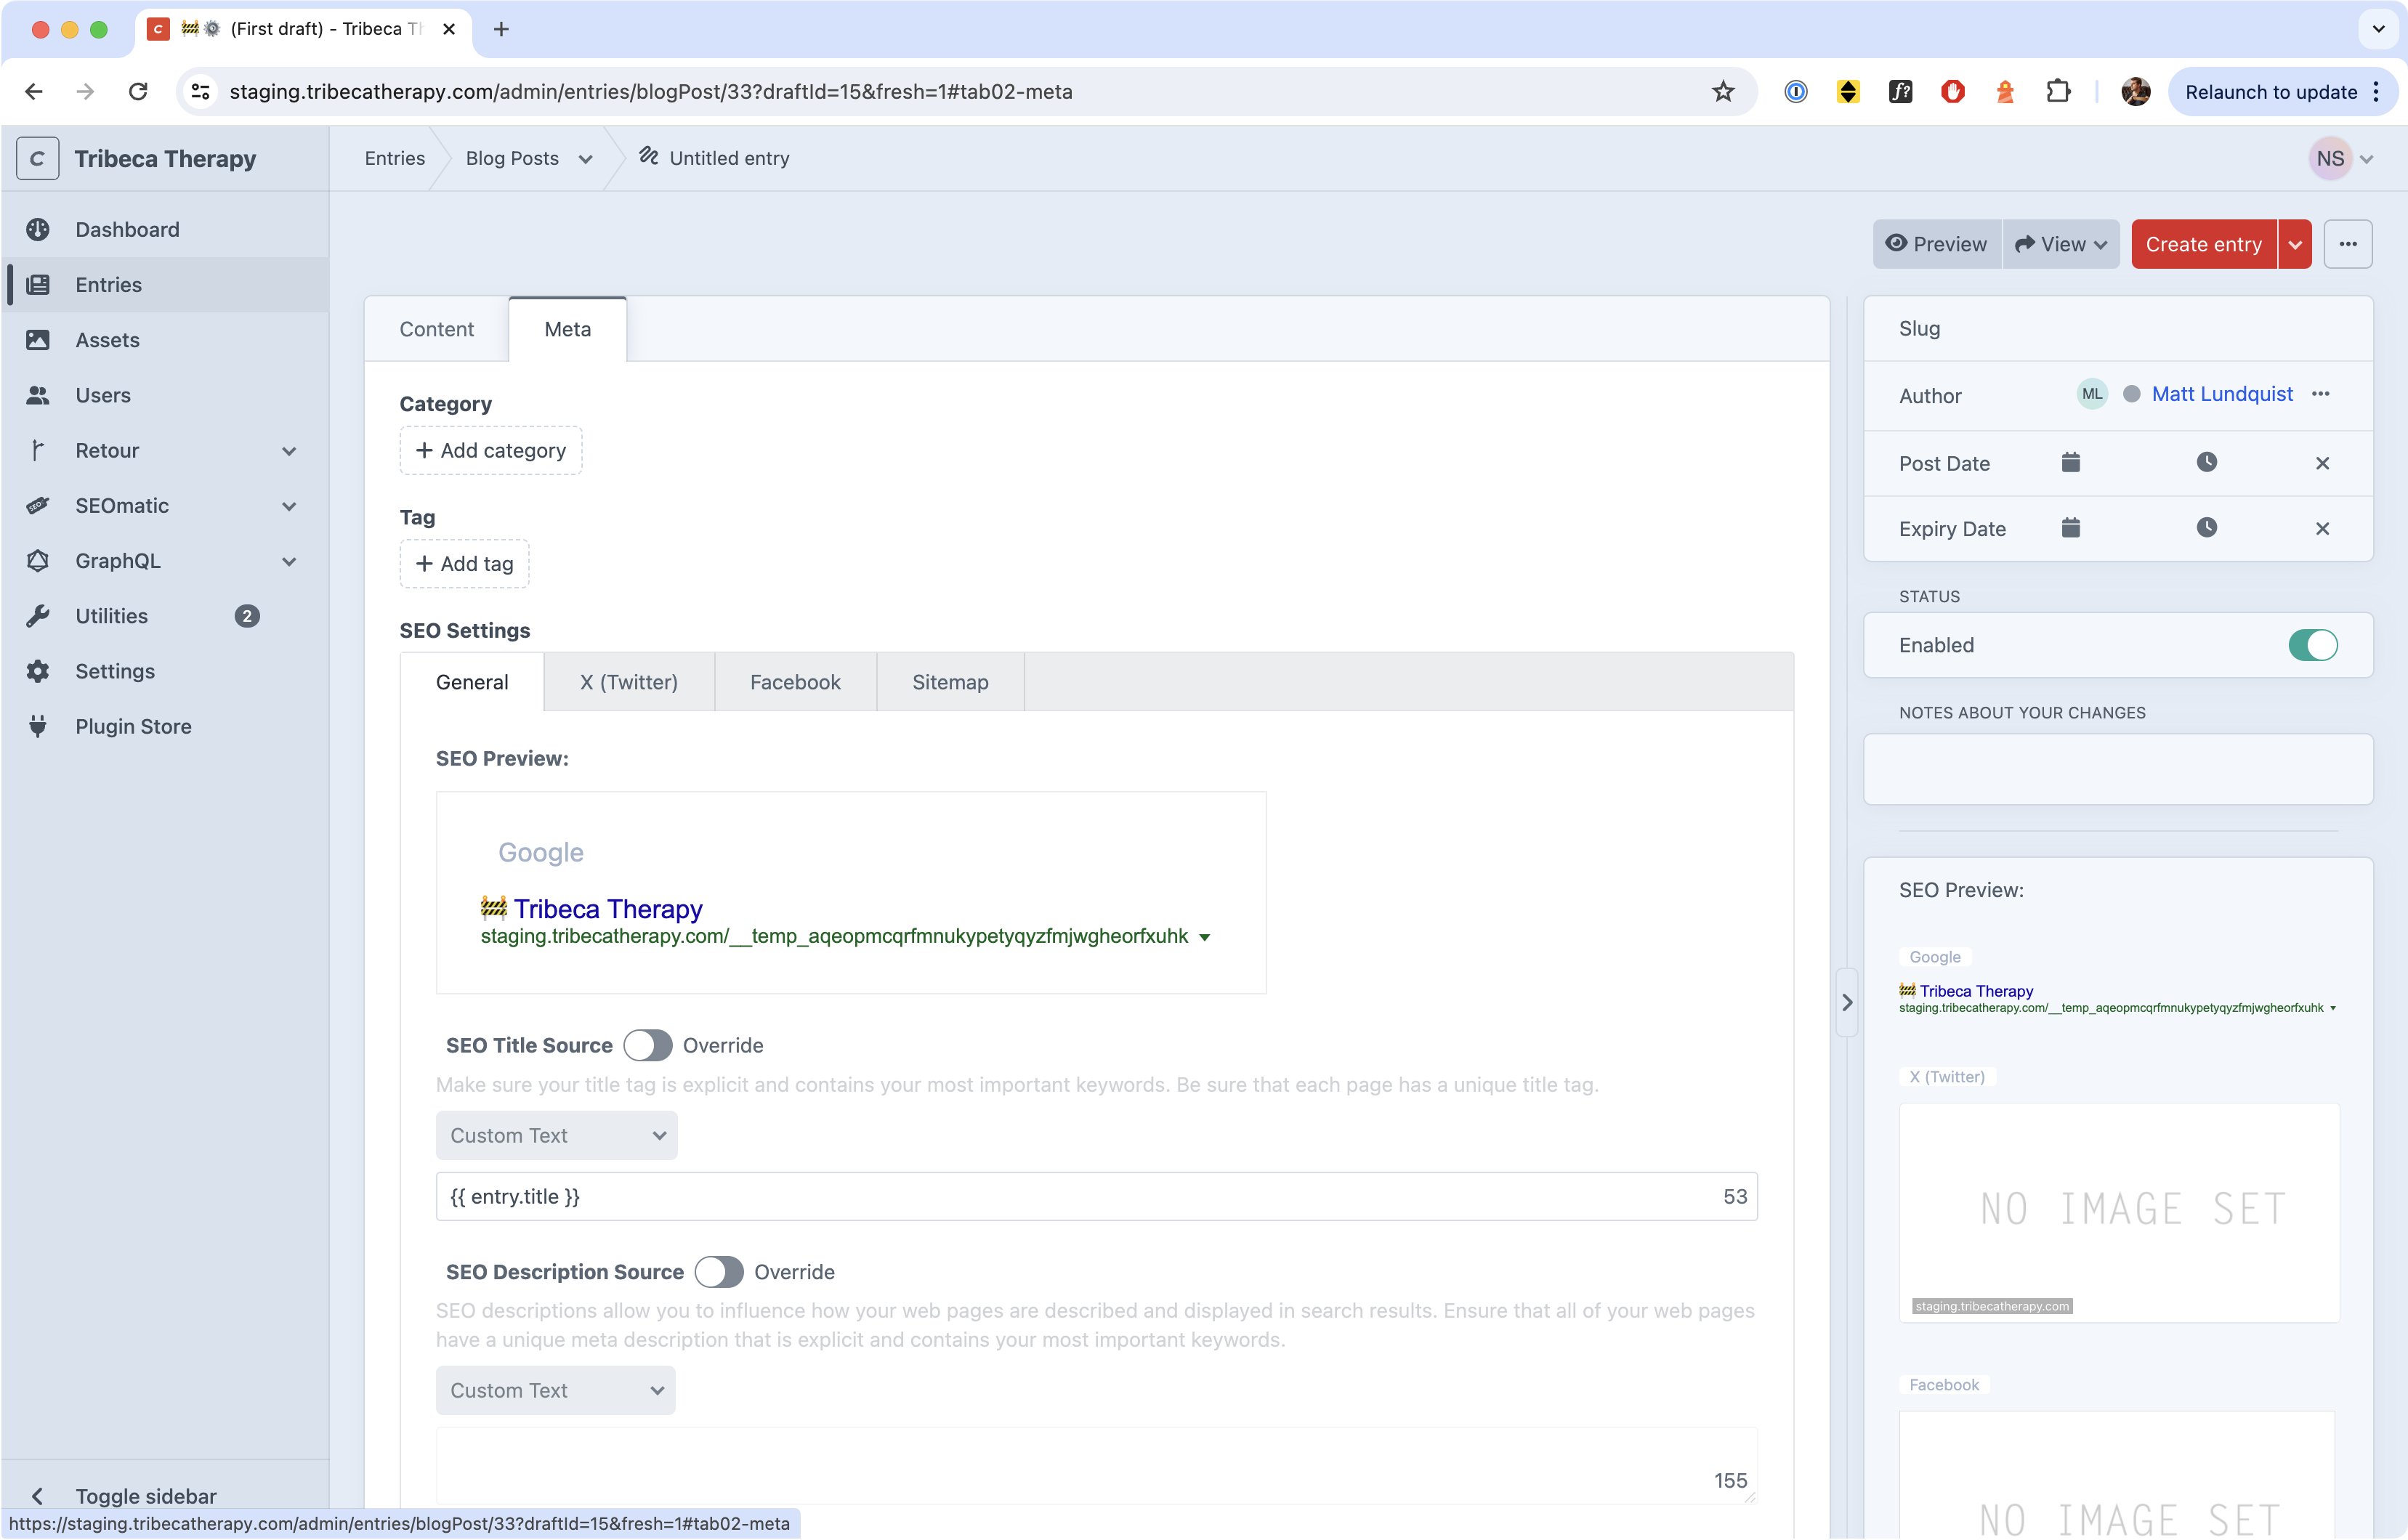The image size is (2408, 1540).
Task: Open the Plugin Store plug icon
Action: pos(38,726)
